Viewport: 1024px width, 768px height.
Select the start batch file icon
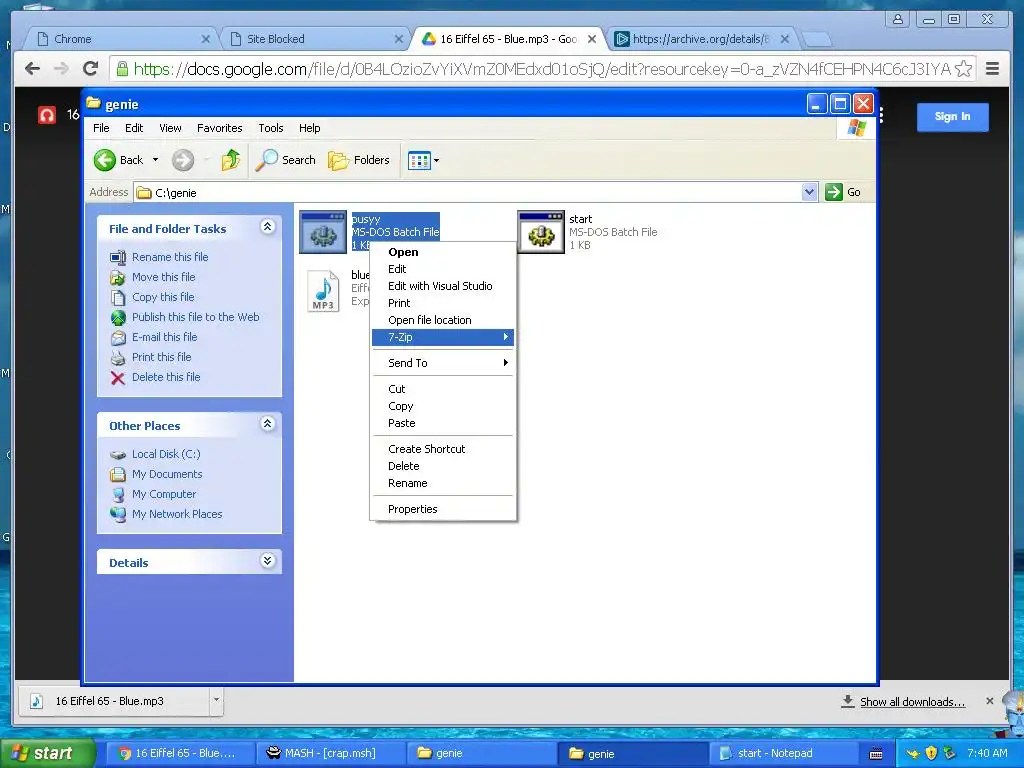(541, 232)
